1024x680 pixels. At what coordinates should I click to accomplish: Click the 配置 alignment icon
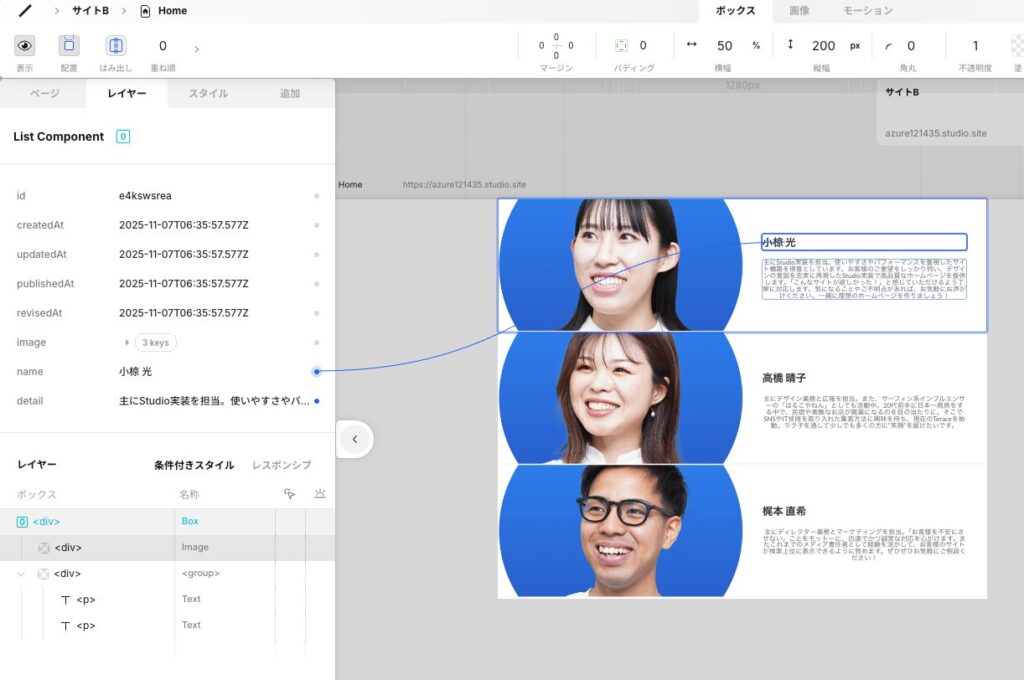69,46
